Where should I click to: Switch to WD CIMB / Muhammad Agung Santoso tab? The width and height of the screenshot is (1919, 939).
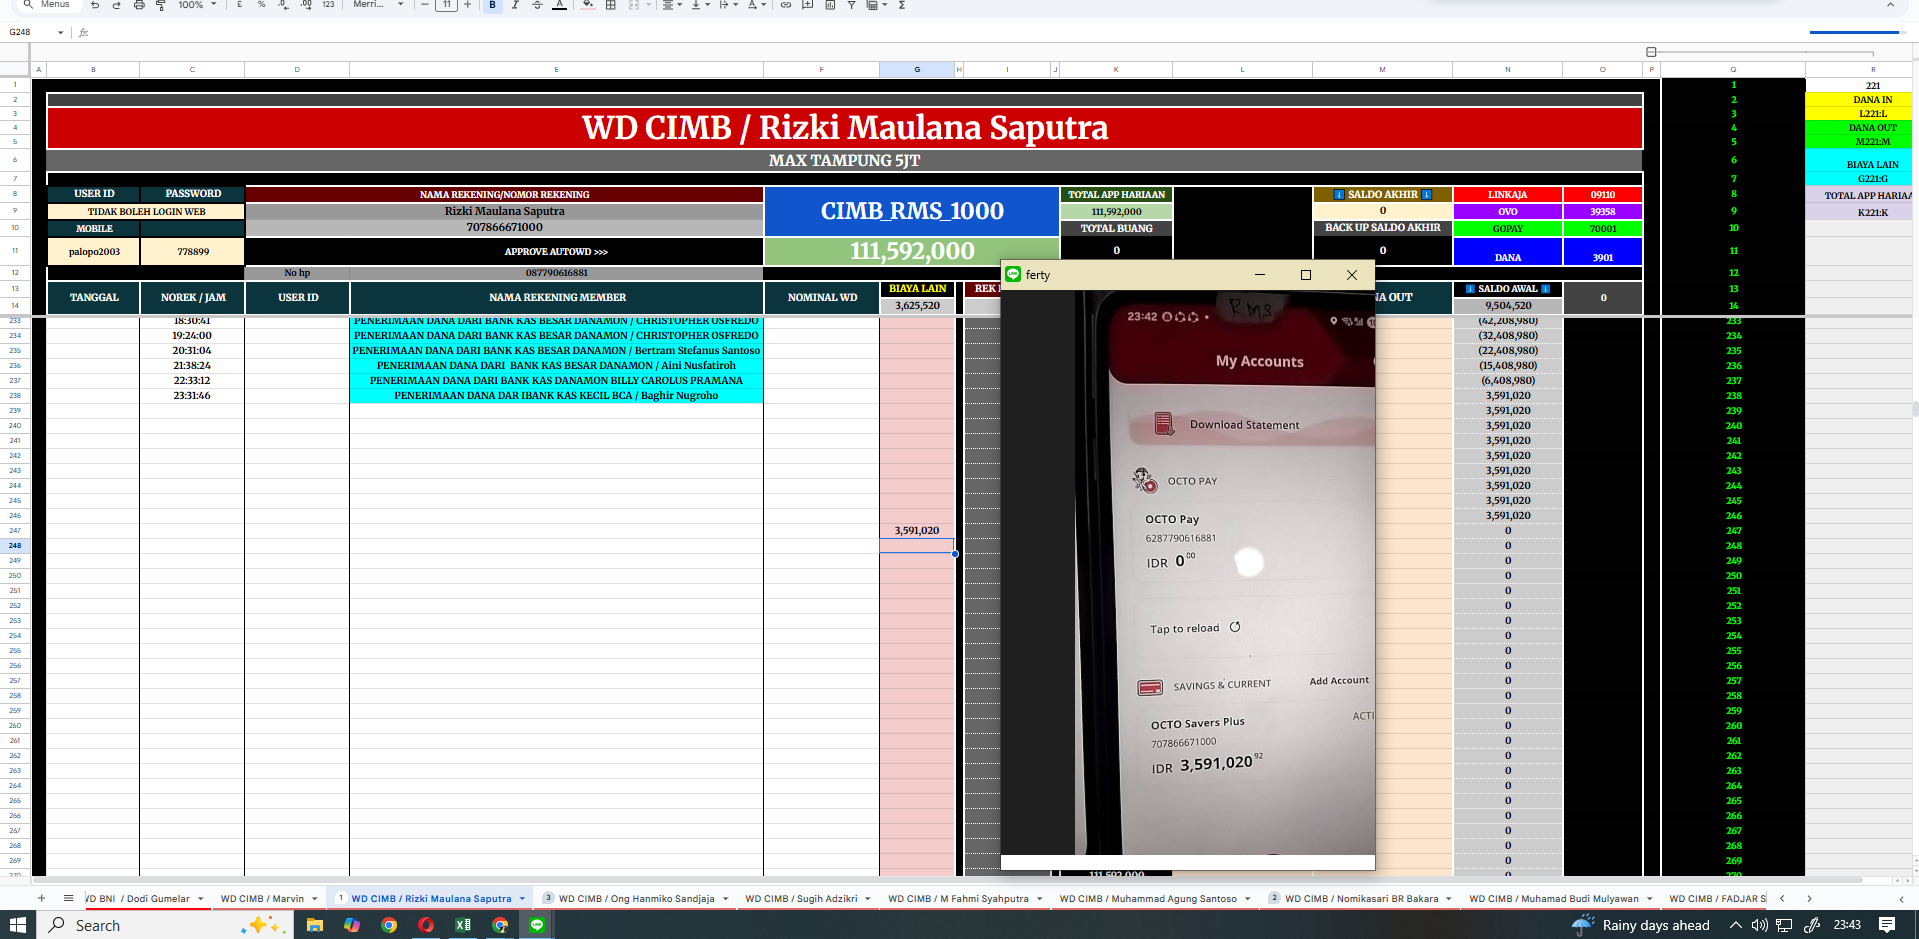click(1148, 899)
